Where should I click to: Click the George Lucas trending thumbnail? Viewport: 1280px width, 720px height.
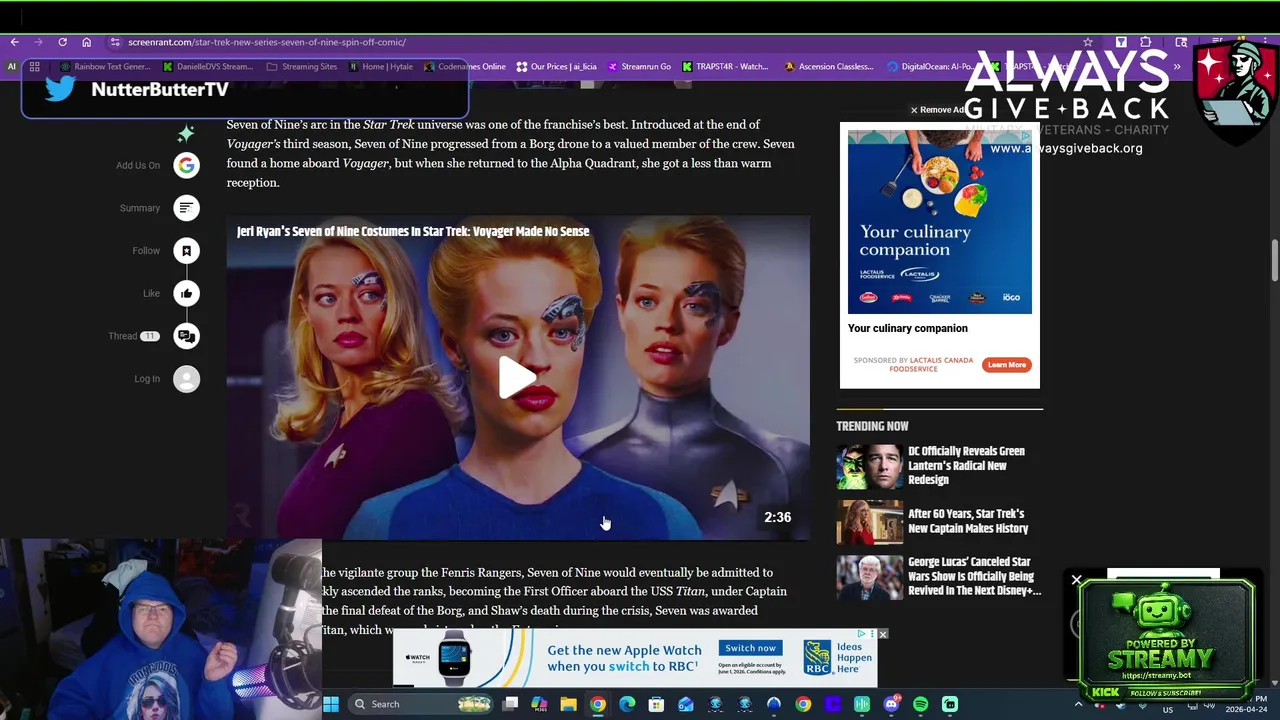(x=869, y=578)
